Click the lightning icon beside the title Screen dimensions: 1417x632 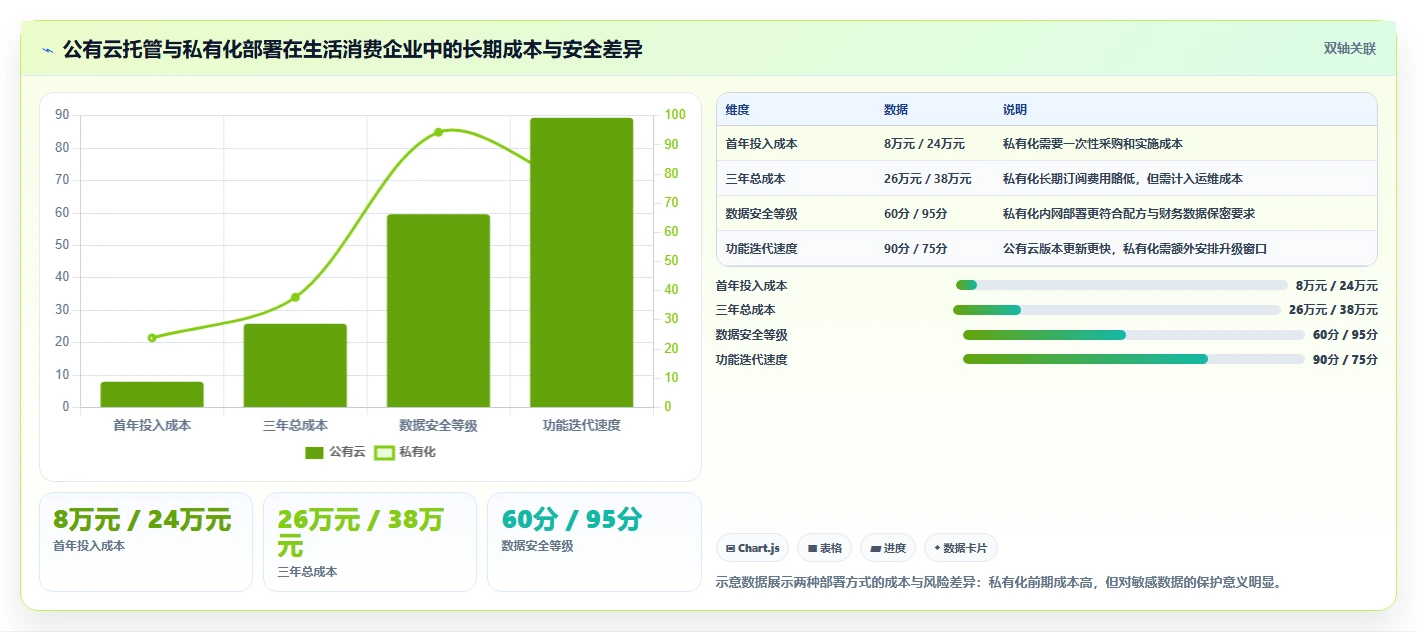(47, 49)
